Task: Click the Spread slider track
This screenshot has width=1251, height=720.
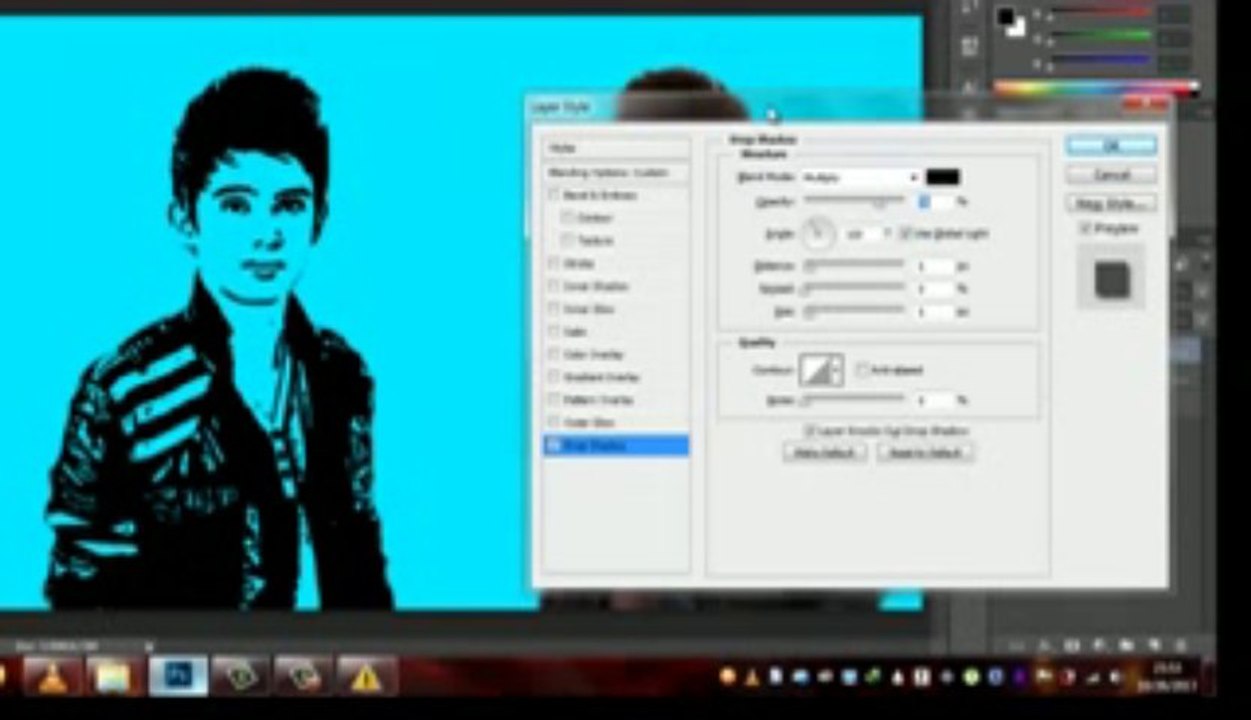Action: coord(855,288)
